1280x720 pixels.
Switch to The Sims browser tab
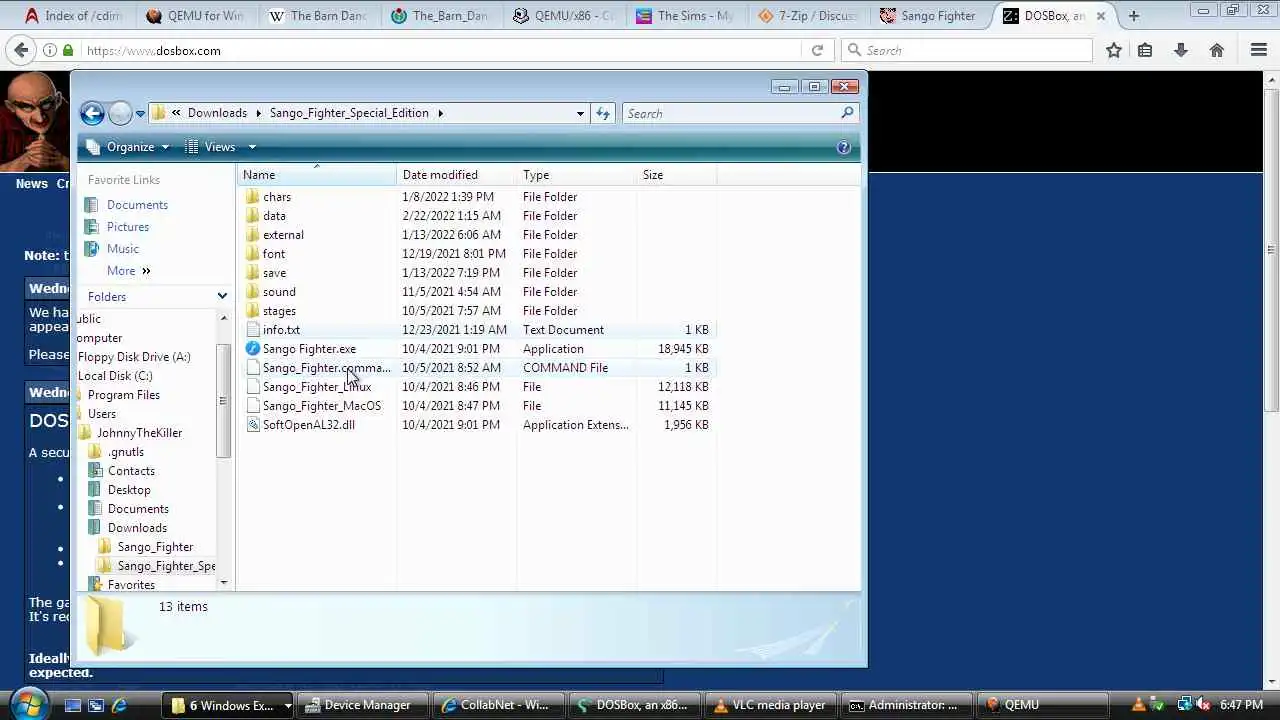tap(685, 16)
